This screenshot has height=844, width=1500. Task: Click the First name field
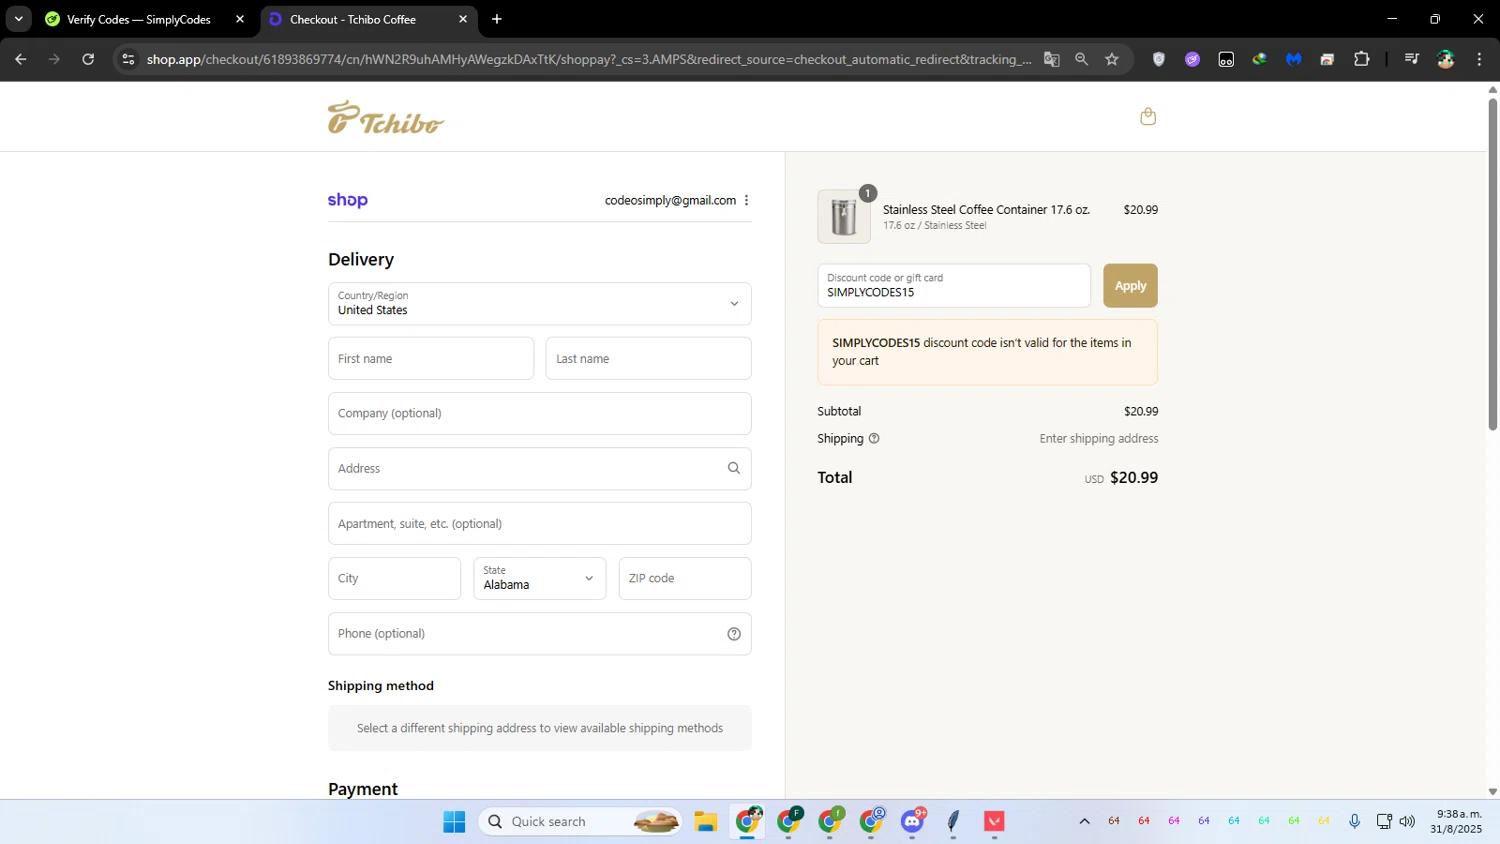click(431, 359)
